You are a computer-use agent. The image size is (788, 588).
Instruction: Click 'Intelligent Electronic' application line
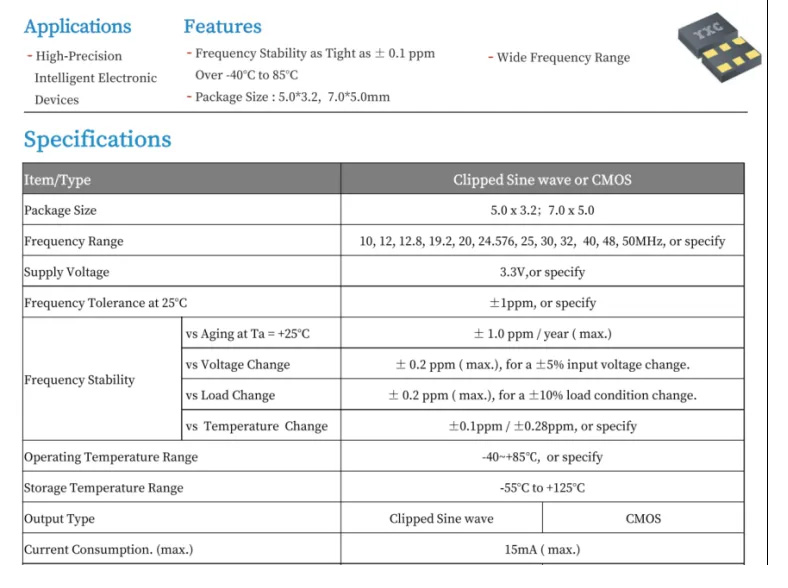tap(95, 78)
